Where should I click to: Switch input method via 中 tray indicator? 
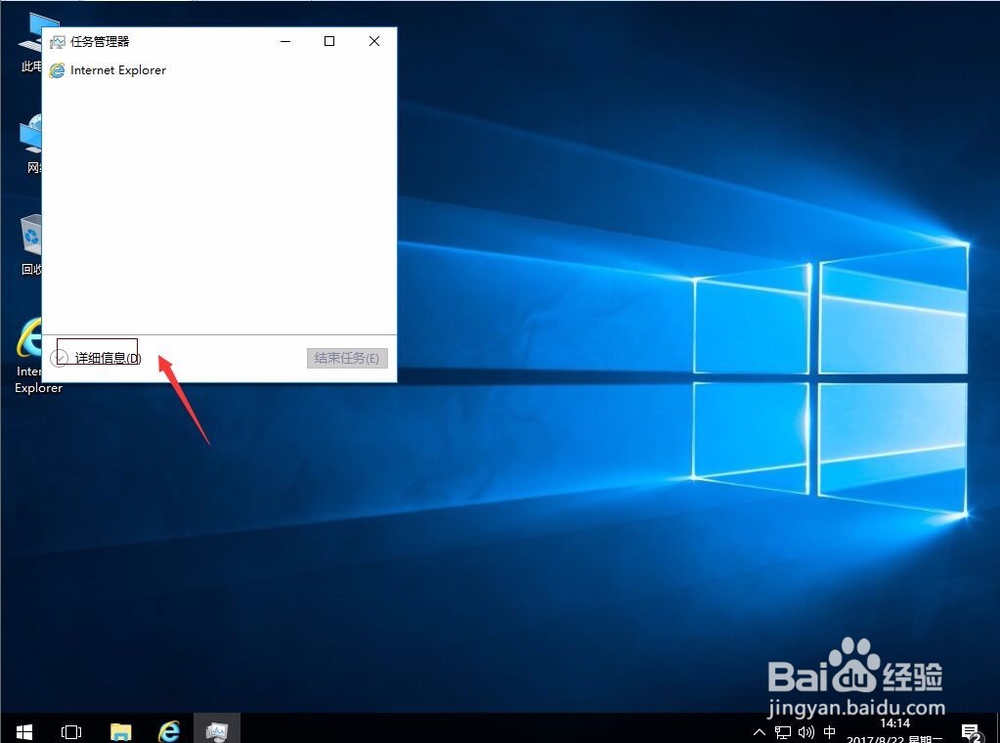[x=828, y=731]
